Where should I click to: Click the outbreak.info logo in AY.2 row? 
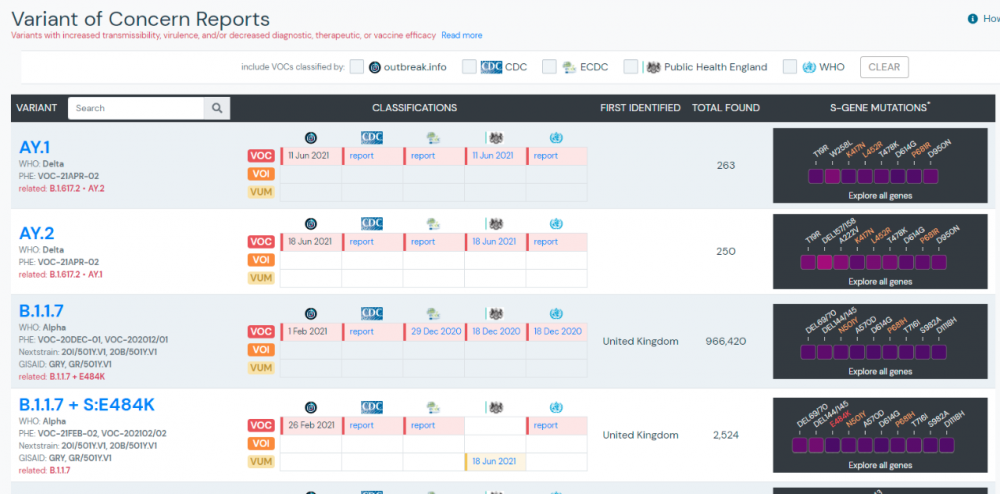click(x=310, y=223)
